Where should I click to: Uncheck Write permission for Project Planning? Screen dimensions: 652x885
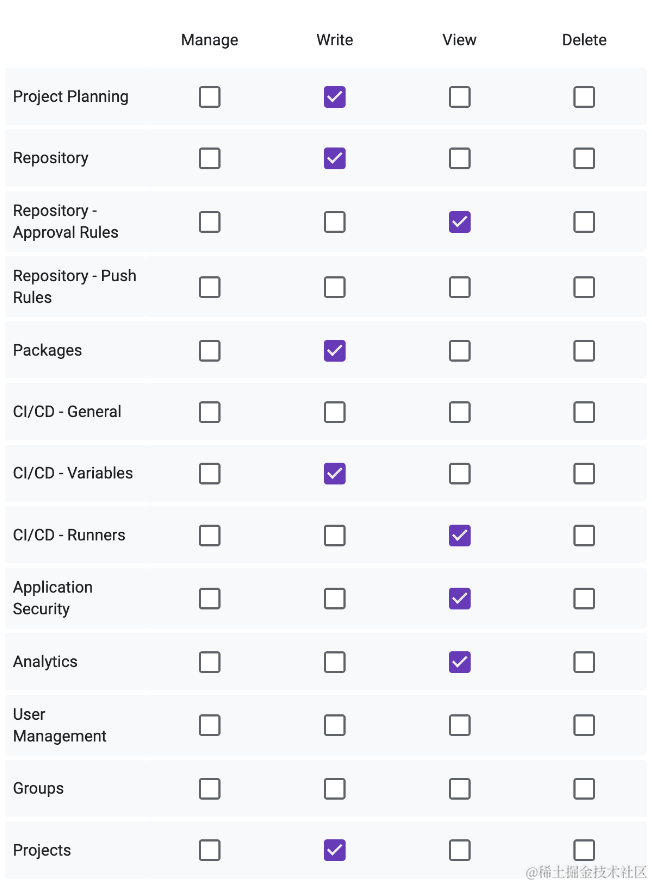335,97
